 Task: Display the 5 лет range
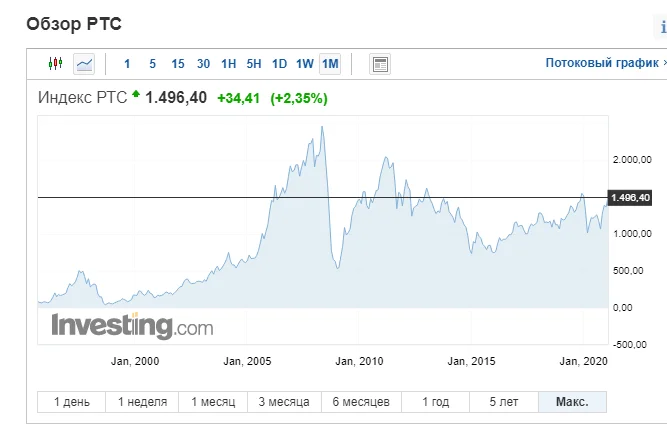click(x=504, y=402)
